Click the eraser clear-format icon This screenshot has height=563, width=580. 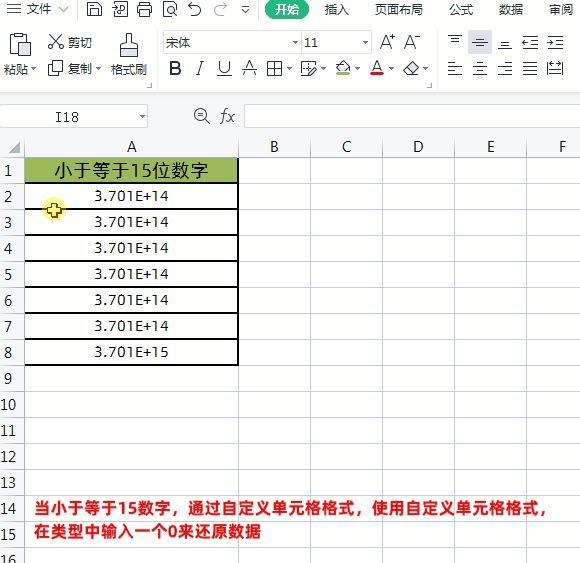click(411, 68)
